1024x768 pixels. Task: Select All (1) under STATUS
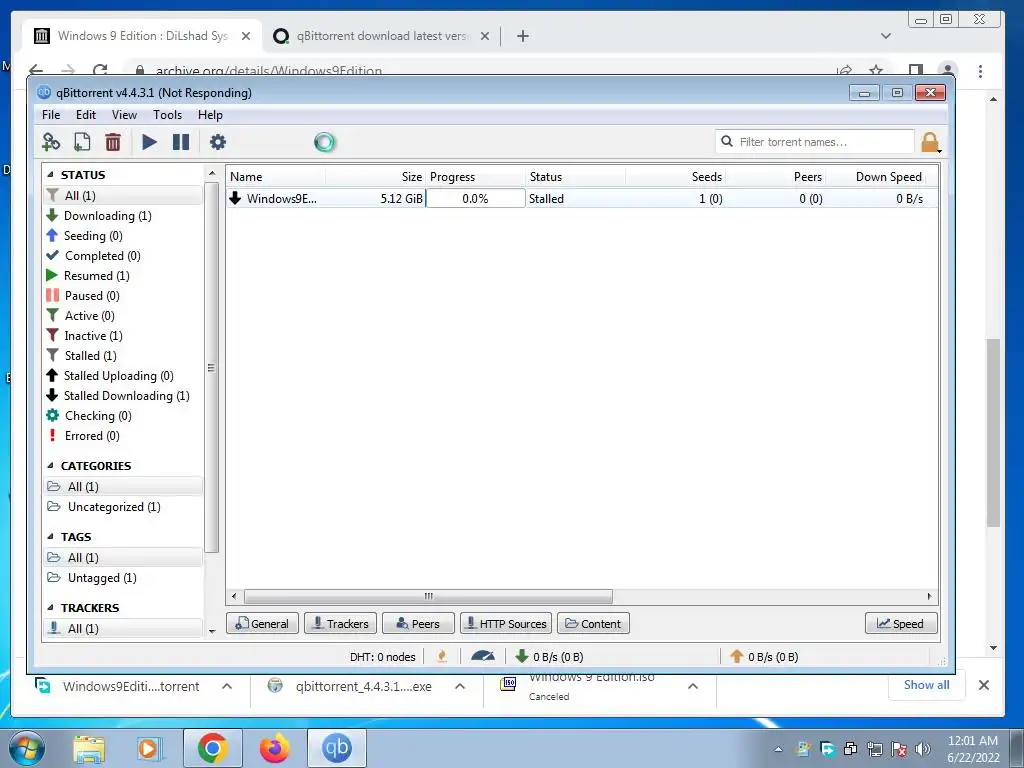point(123,195)
